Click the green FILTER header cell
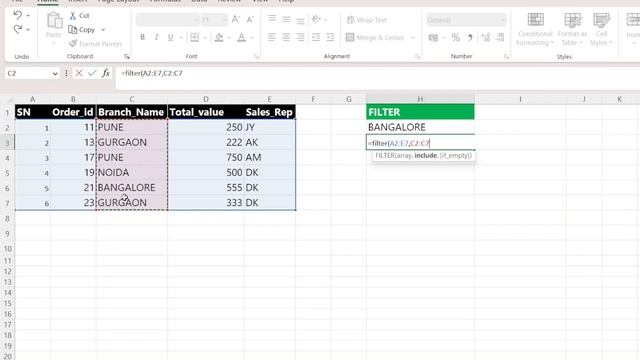 pyautogui.click(x=420, y=112)
